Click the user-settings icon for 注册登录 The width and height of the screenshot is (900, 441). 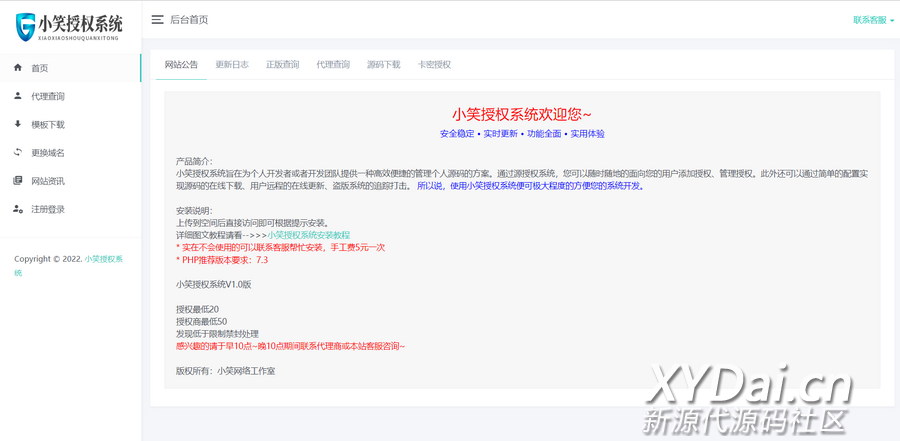[x=18, y=209]
